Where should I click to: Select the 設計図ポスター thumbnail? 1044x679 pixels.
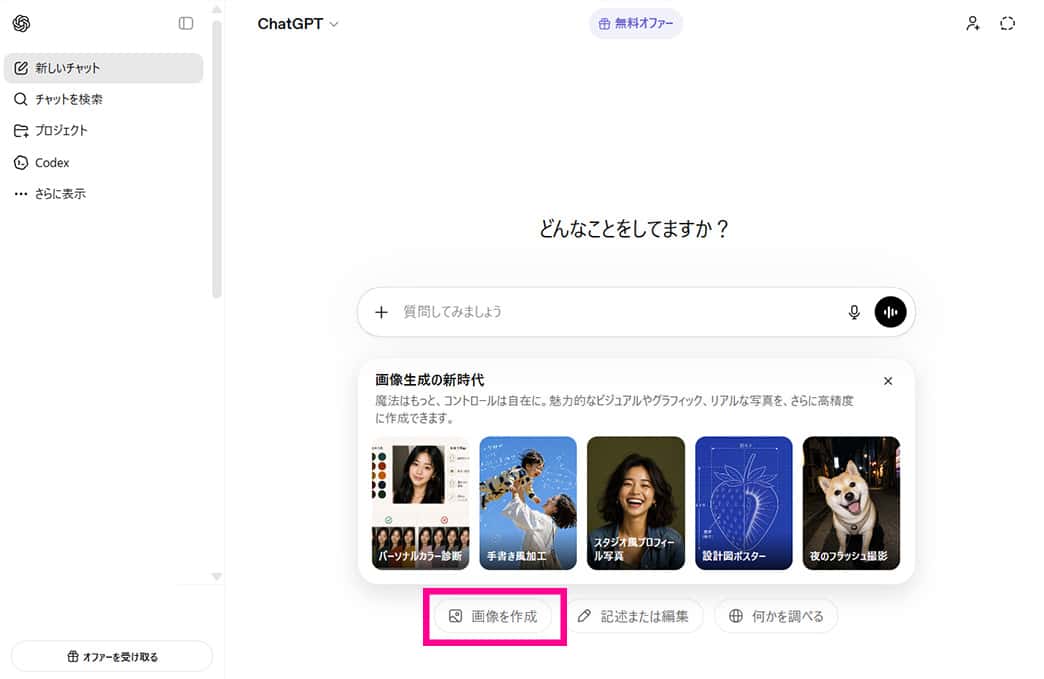(x=744, y=503)
